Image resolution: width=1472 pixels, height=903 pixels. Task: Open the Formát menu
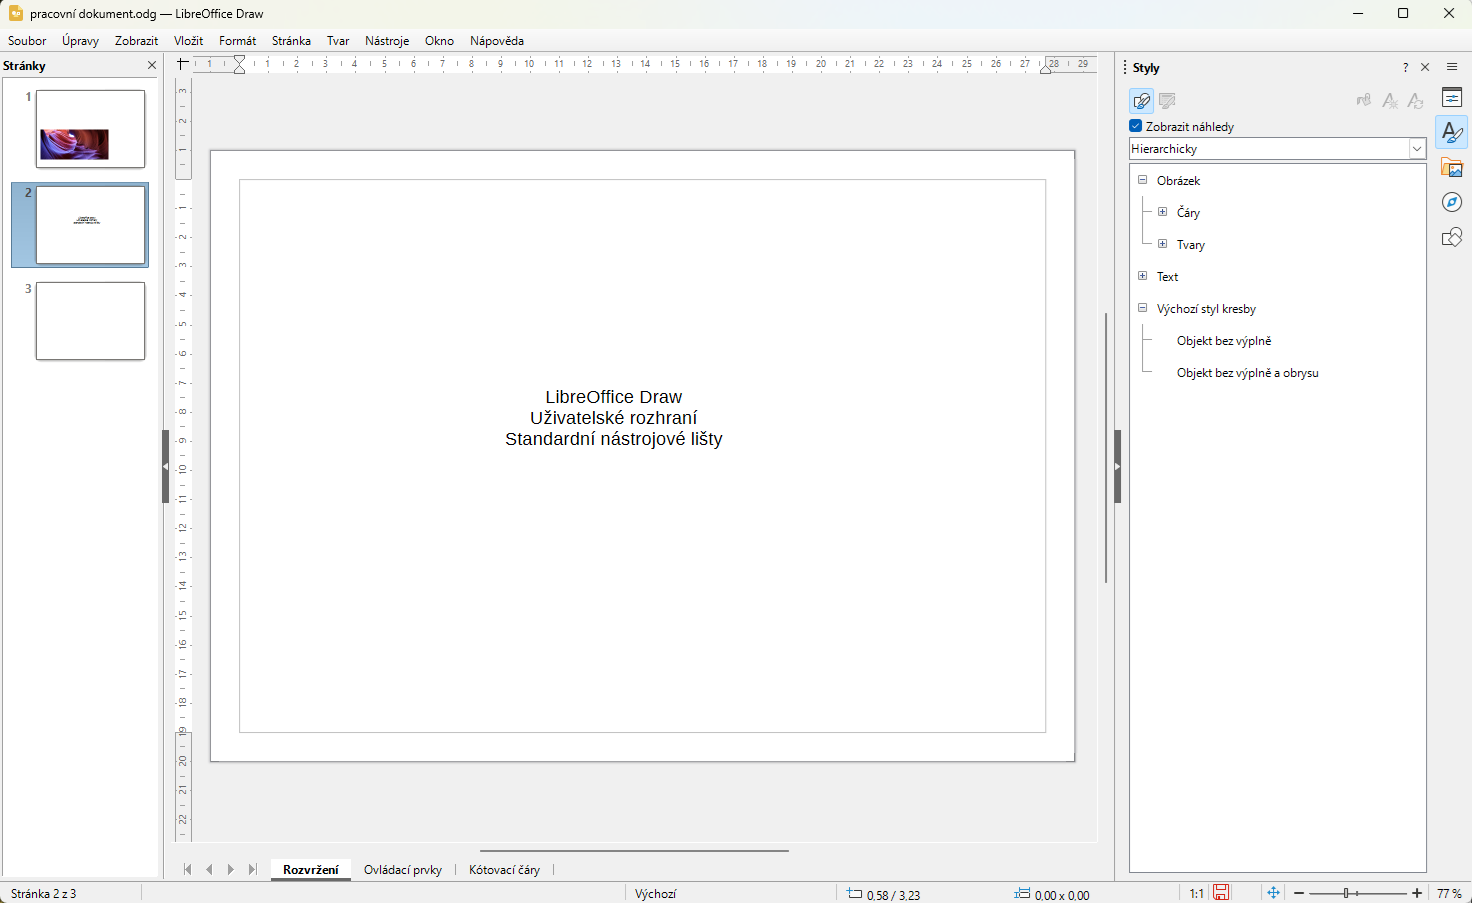point(237,41)
